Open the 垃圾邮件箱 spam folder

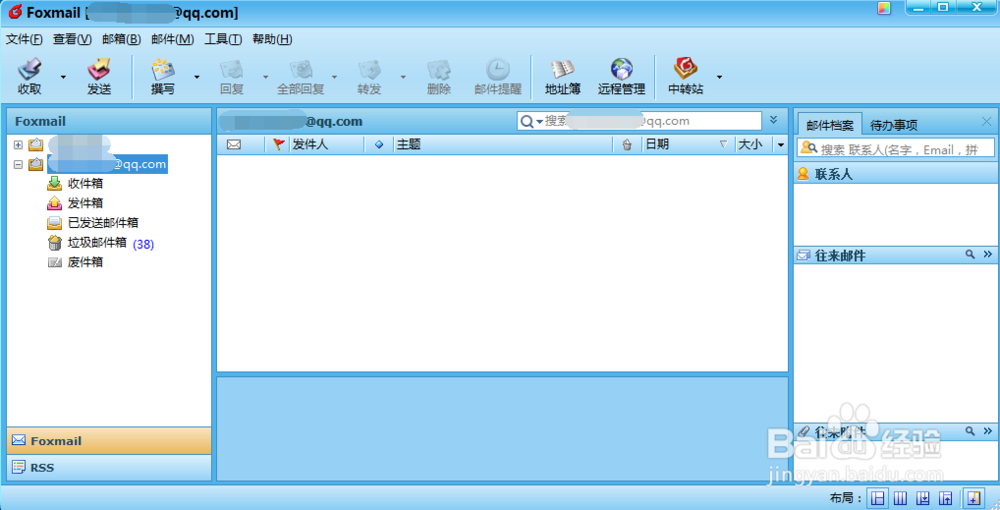(87, 242)
